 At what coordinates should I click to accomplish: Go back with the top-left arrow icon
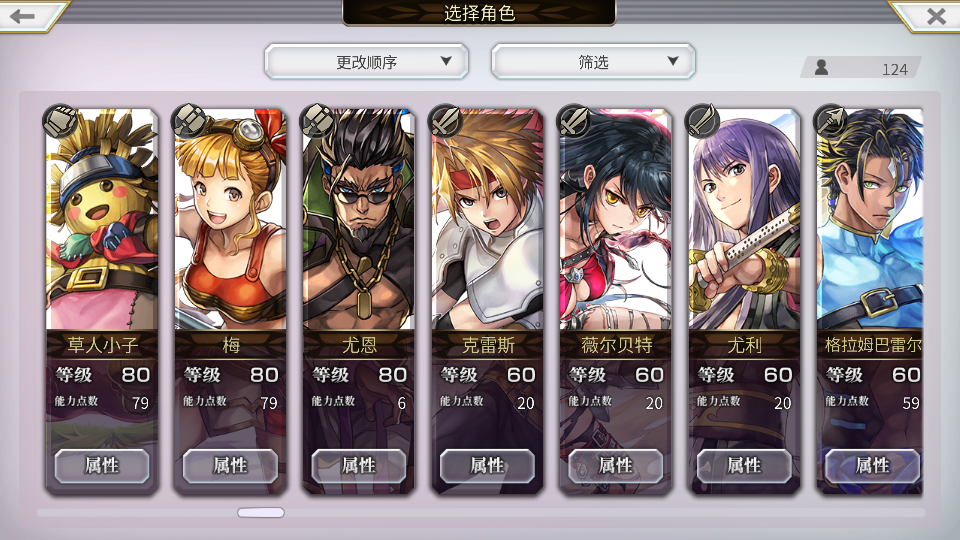tap(23, 16)
